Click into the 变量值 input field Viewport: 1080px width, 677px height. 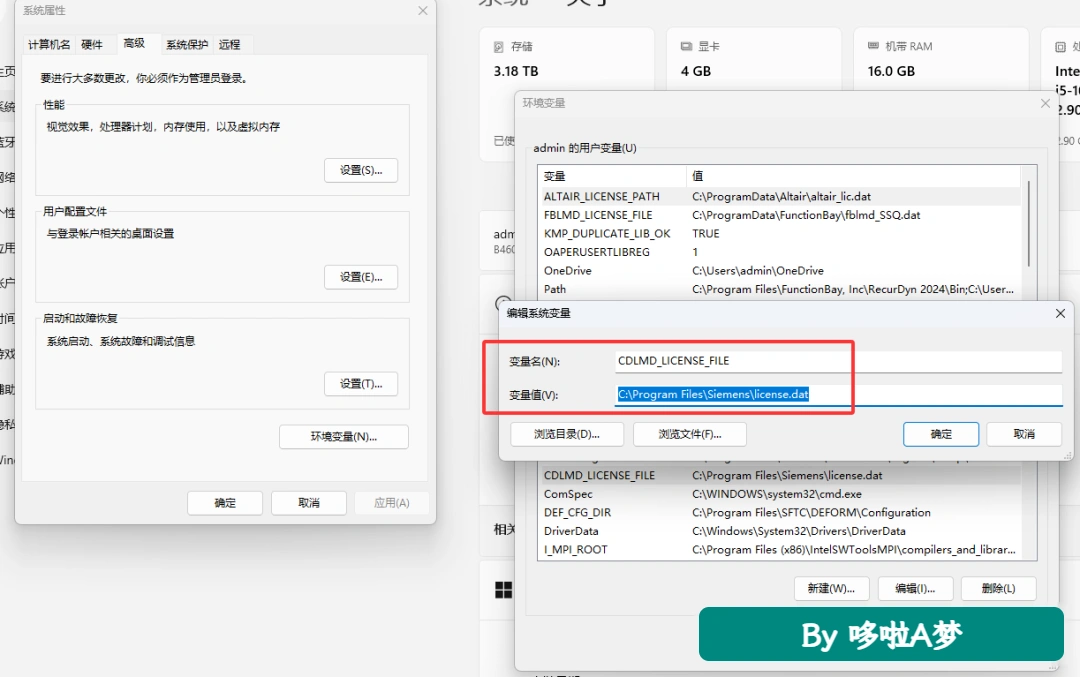[838, 395]
